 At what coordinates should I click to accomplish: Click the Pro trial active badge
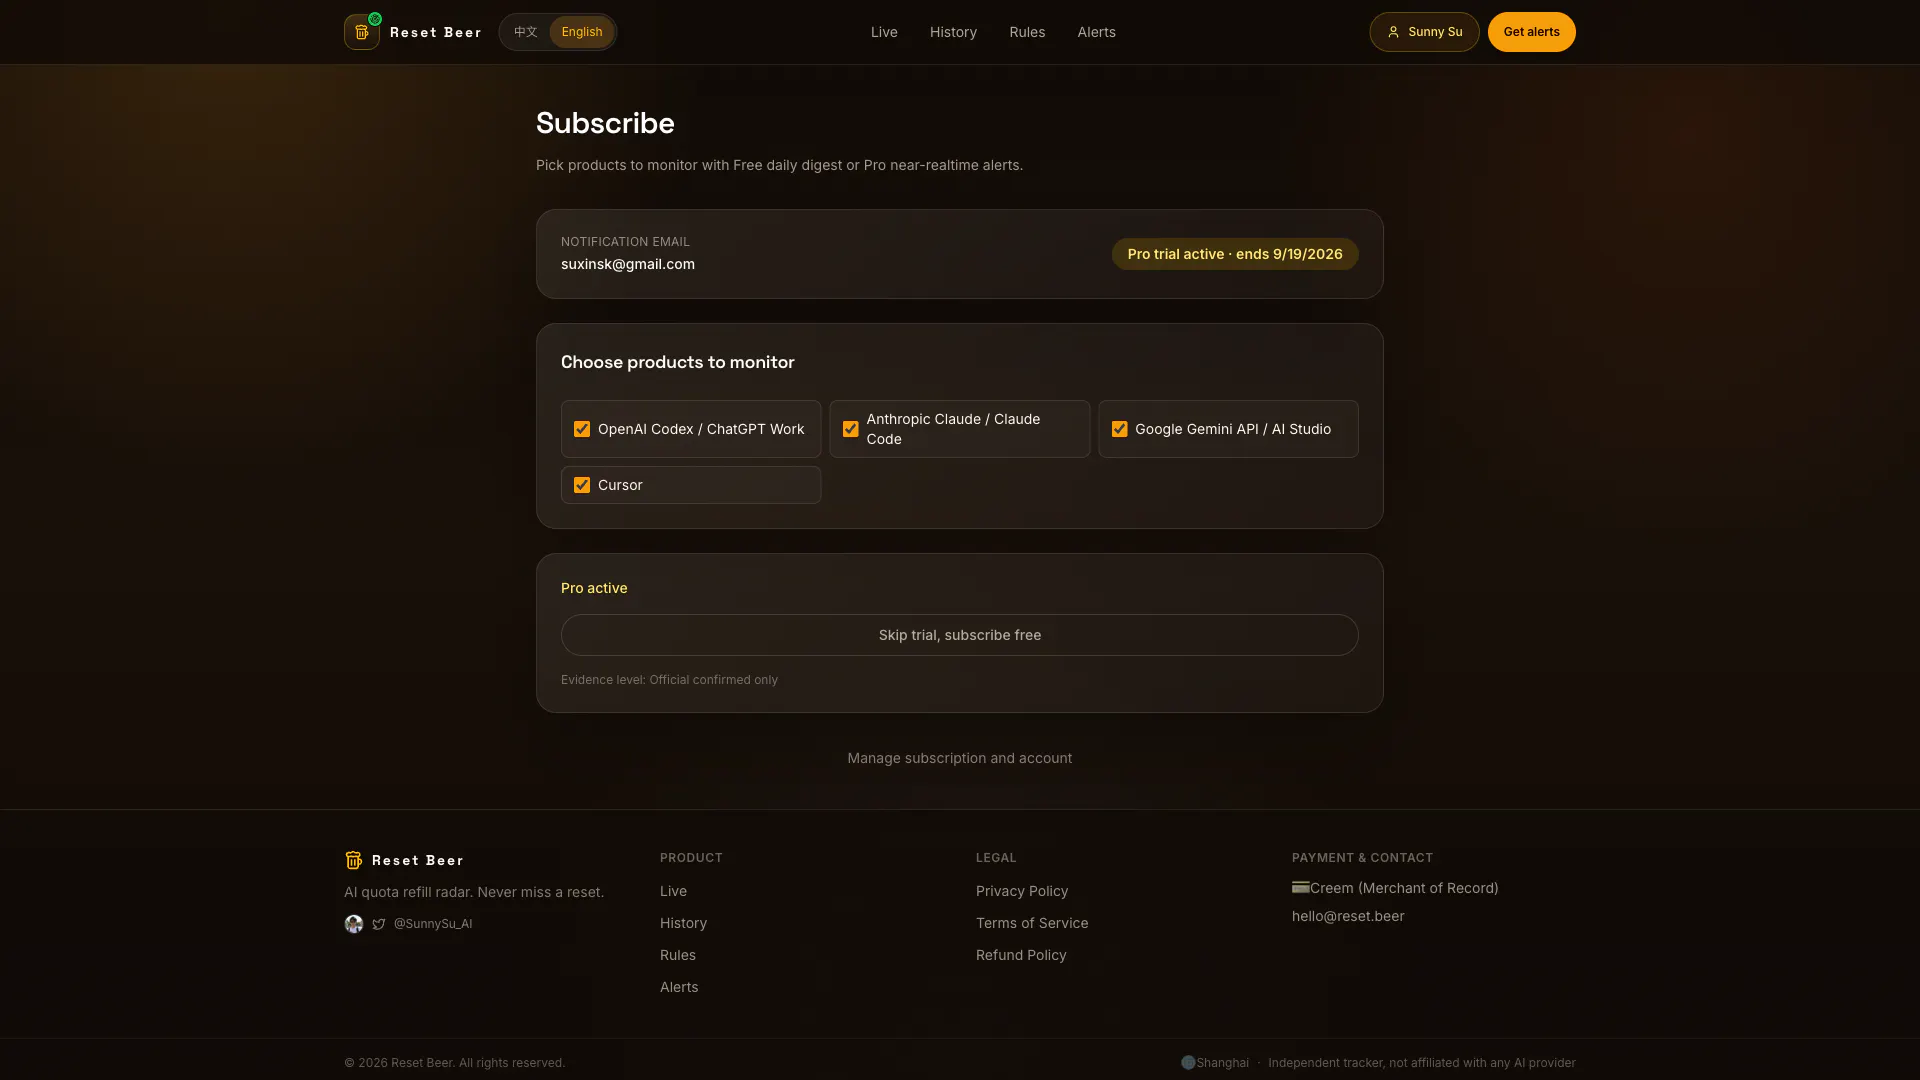(x=1235, y=254)
